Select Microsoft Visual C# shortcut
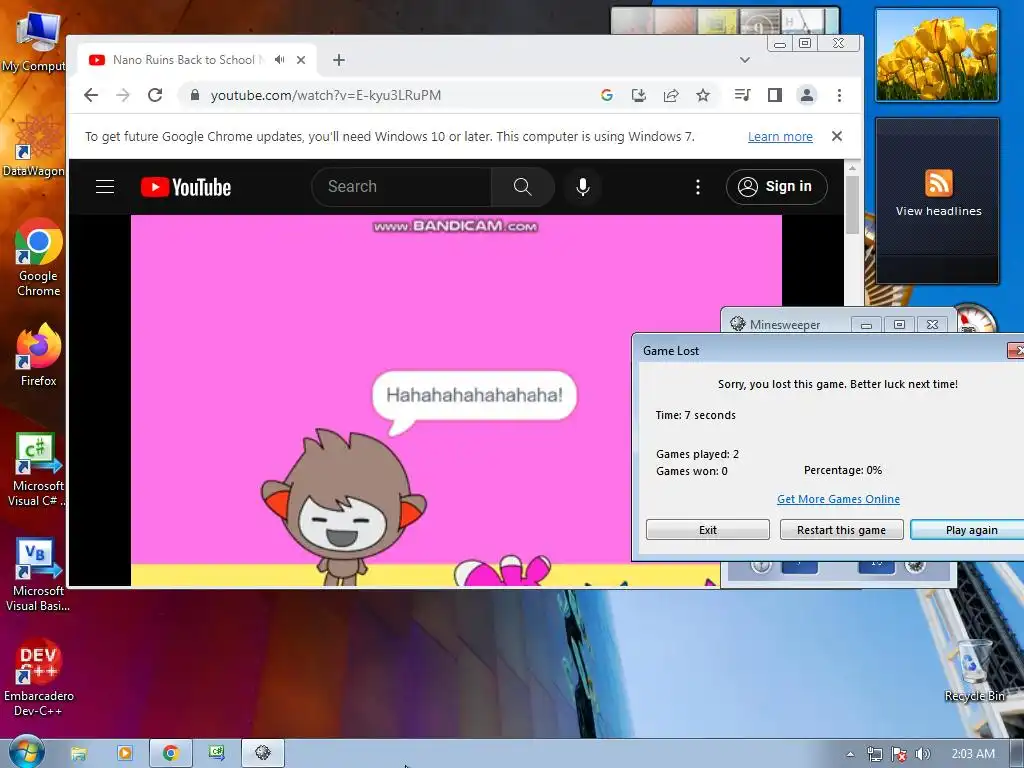 tap(37, 470)
